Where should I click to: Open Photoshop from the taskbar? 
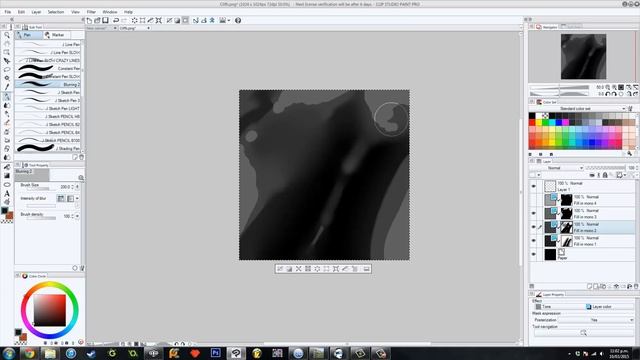point(216,353)
